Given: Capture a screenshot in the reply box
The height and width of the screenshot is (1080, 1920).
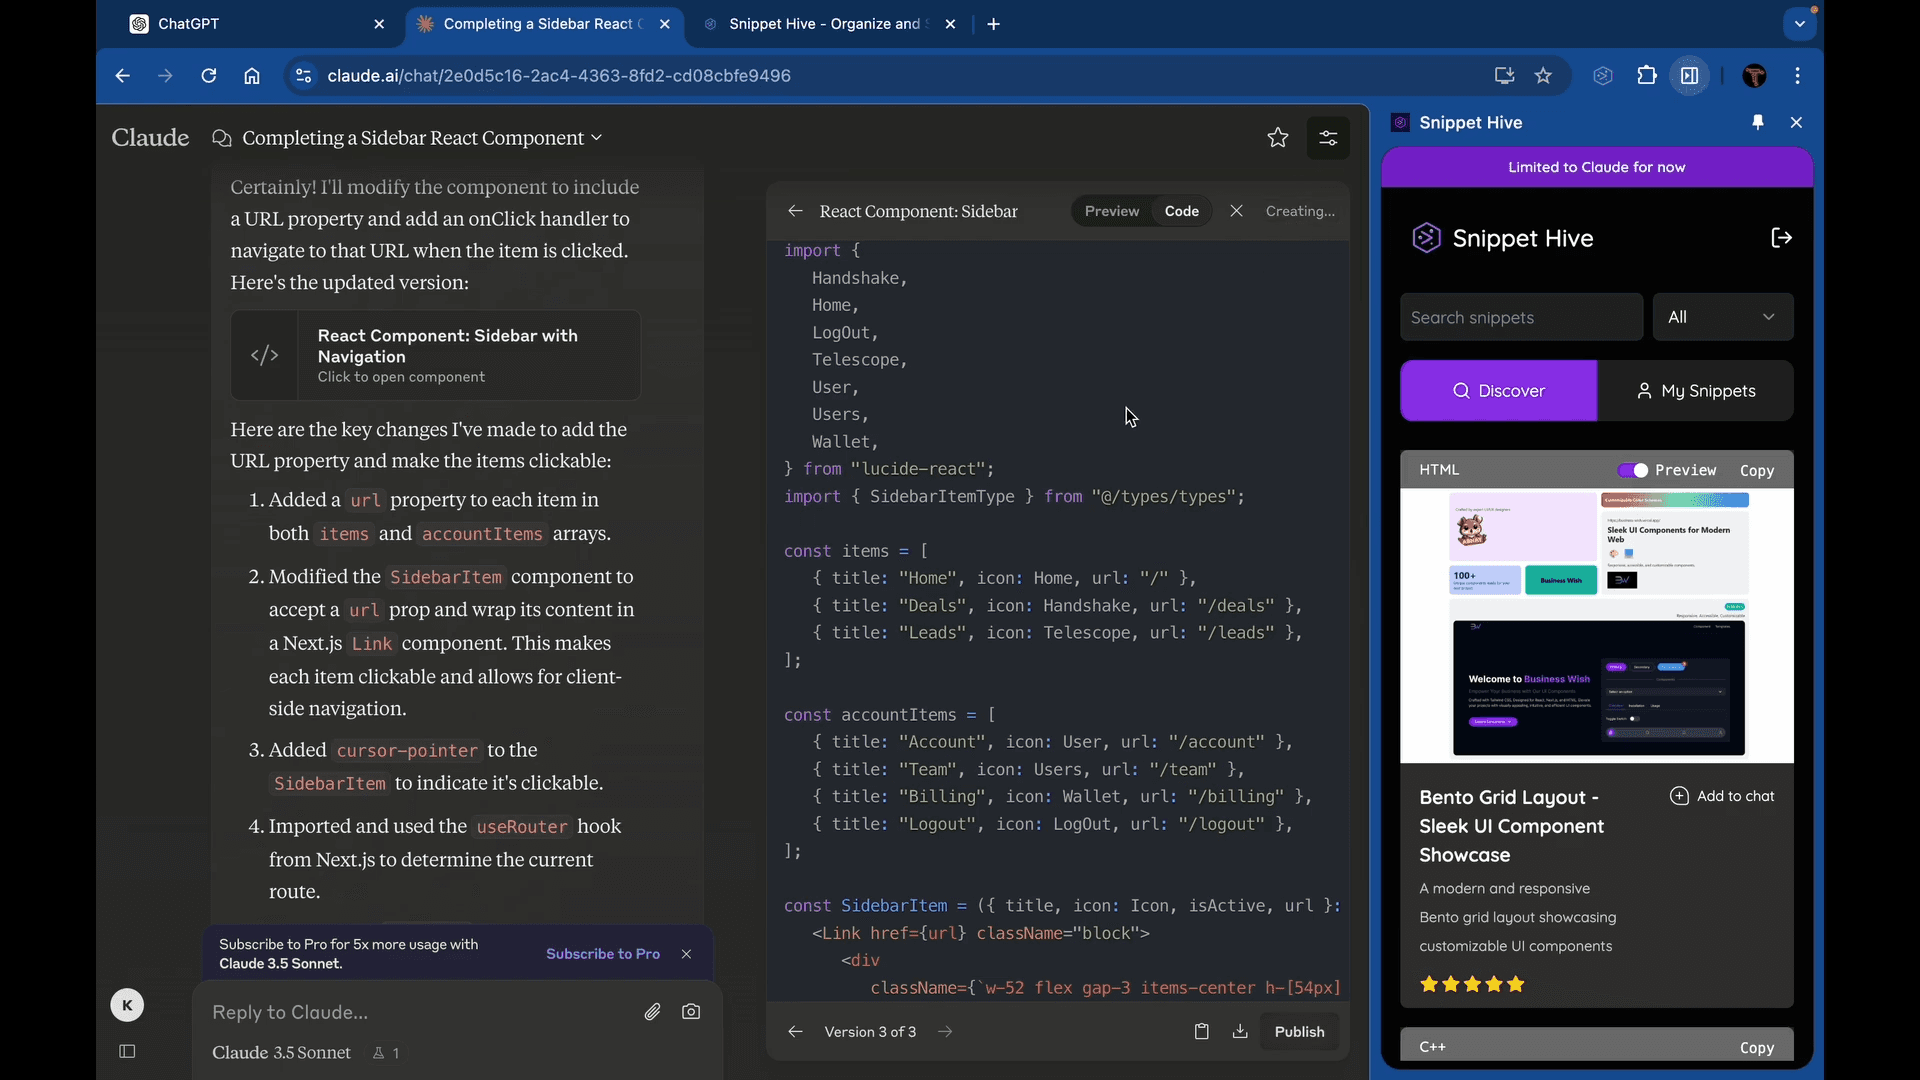Looking at the screenshot, I should click(692, 1012).
